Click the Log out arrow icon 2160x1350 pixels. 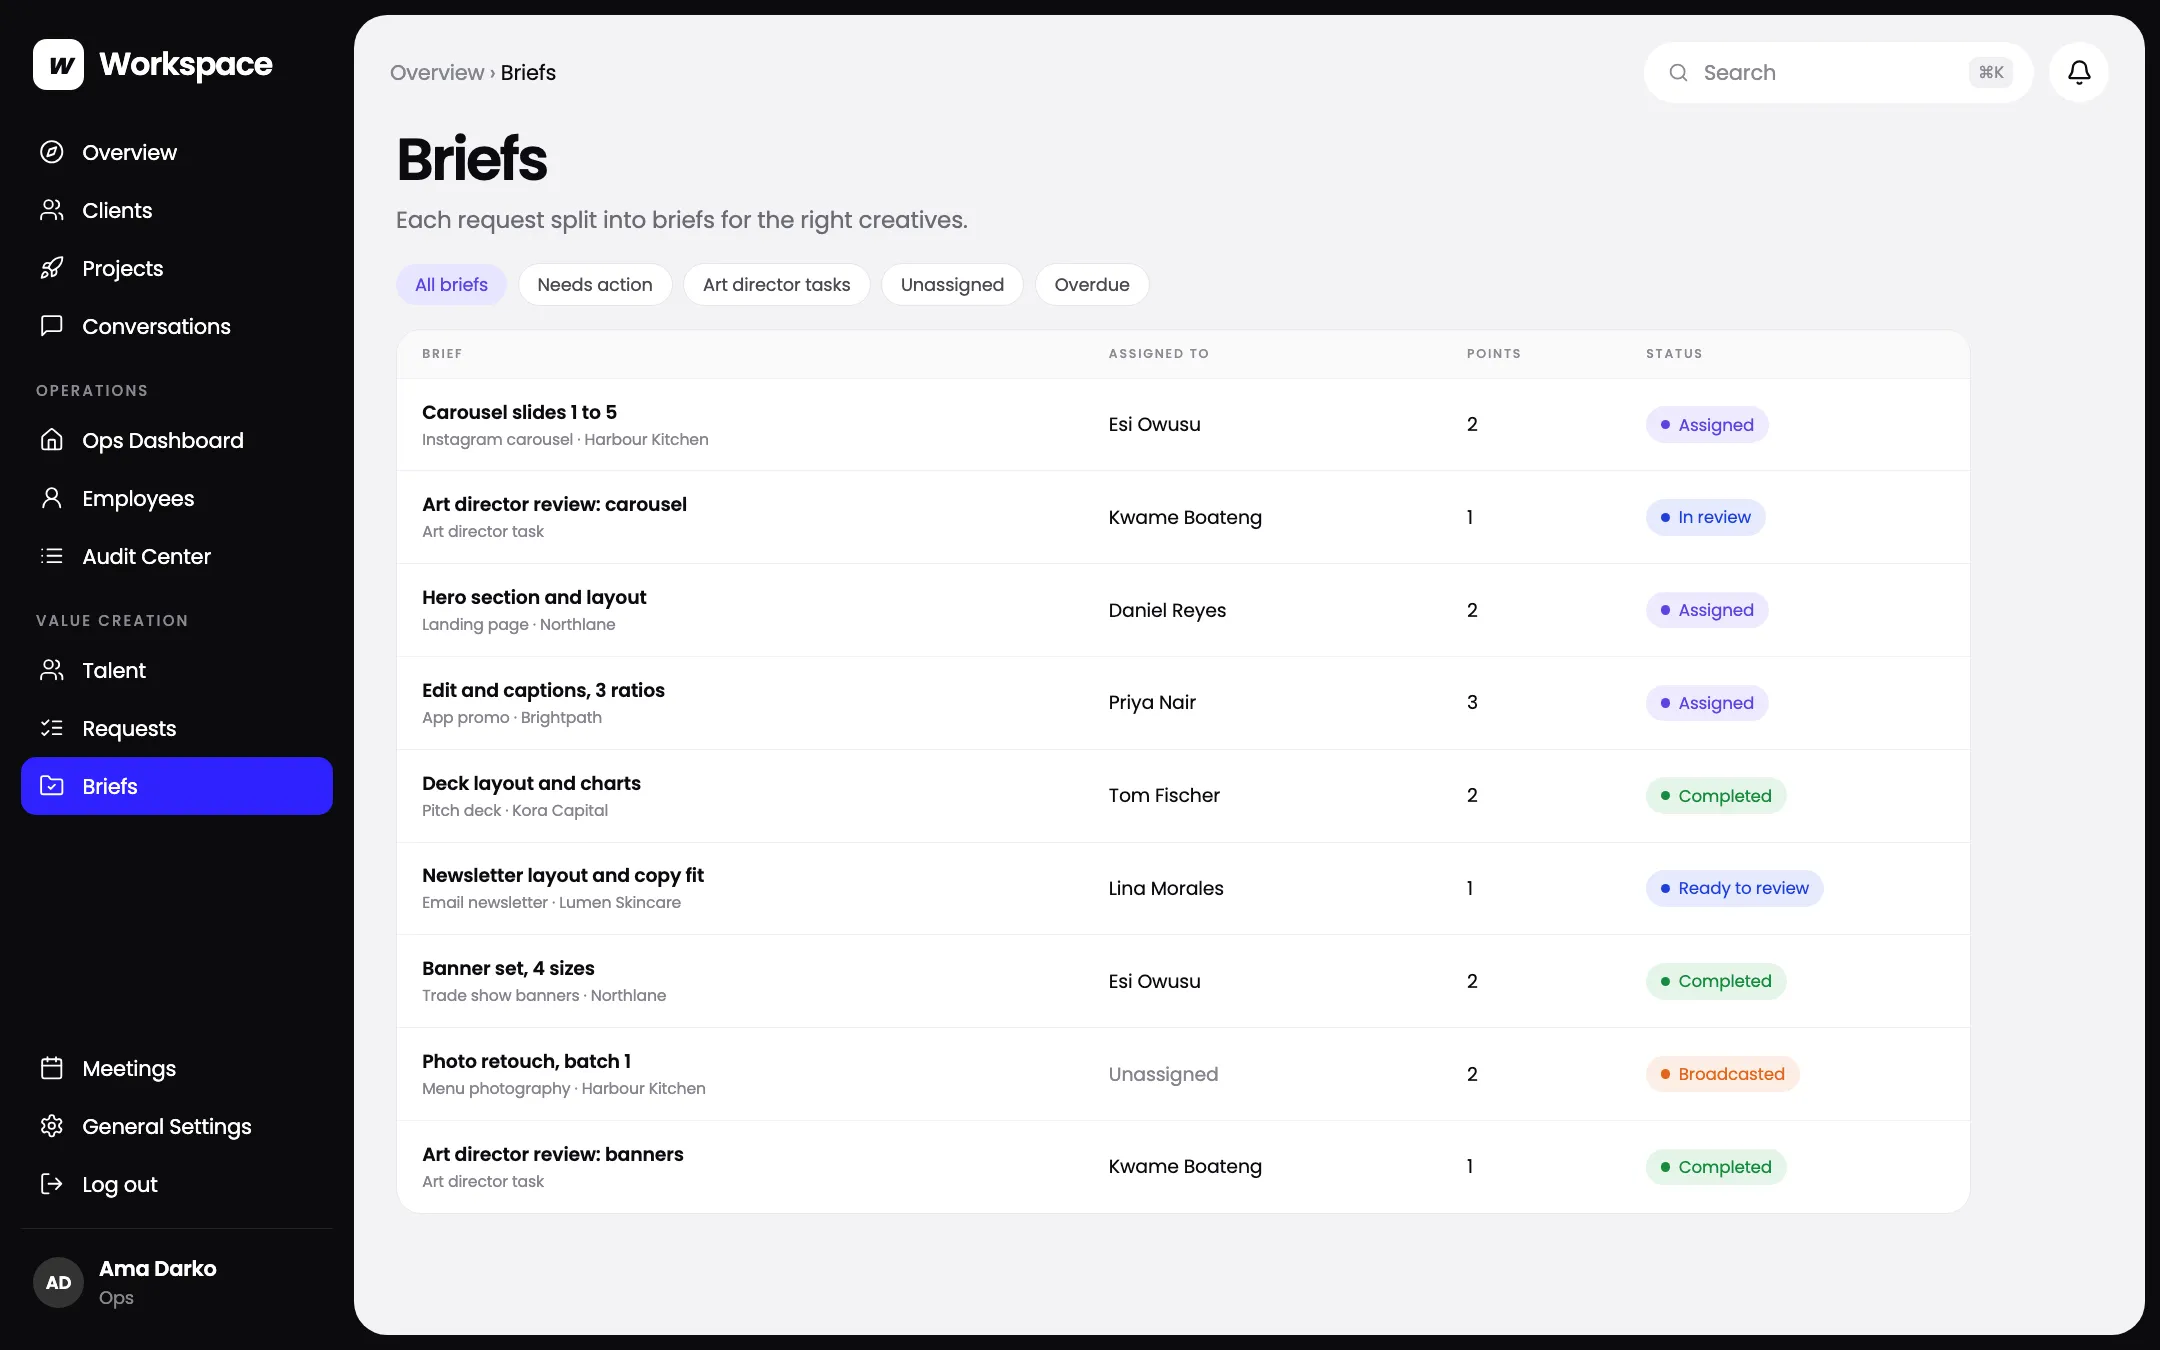coord(52,1184)
